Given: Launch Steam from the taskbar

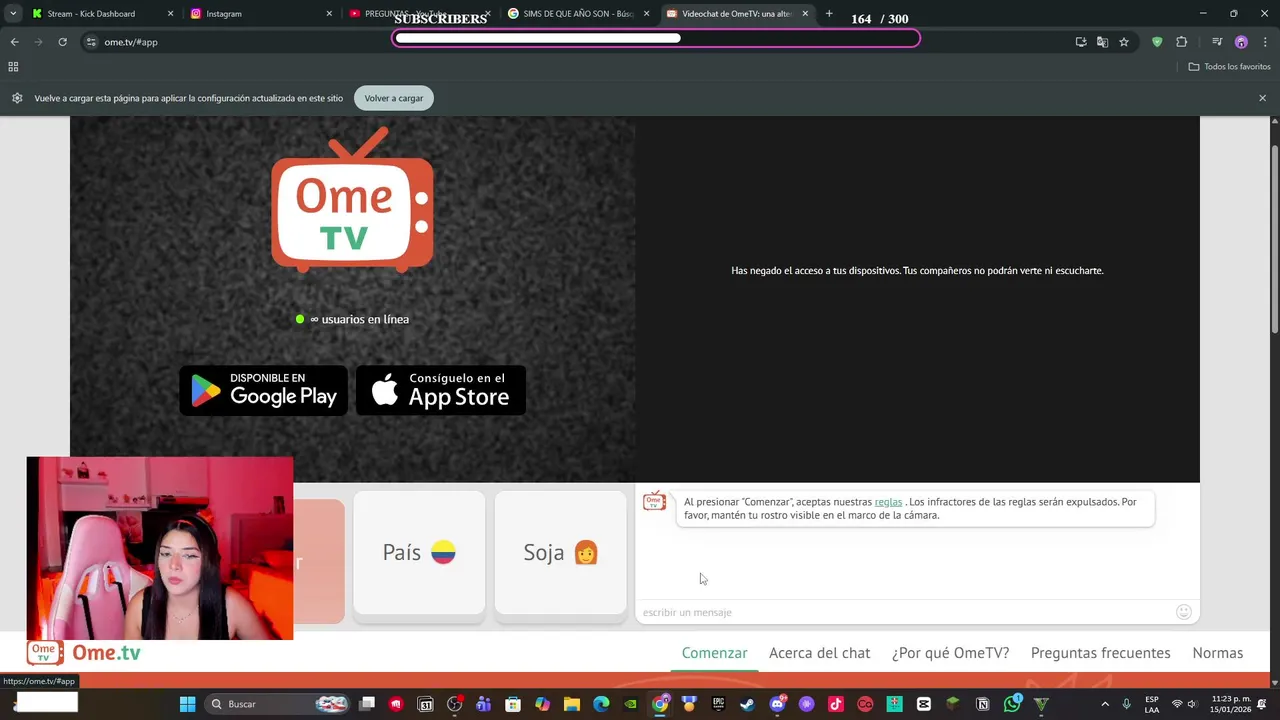Looking at the screenshot, I should click(748, 704).
